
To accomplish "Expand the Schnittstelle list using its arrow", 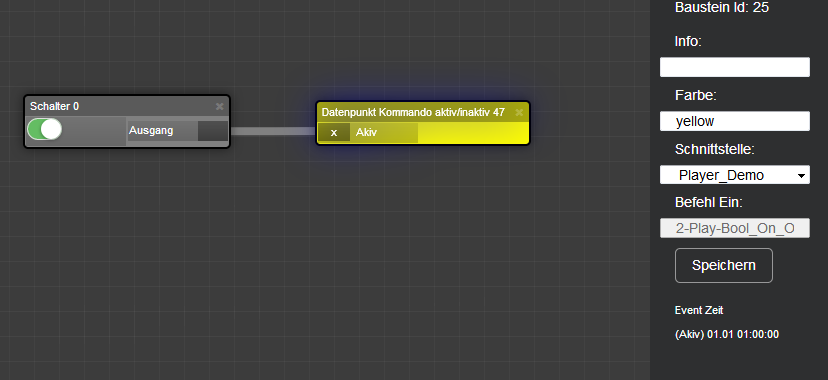I will click(x=802, y=175).
